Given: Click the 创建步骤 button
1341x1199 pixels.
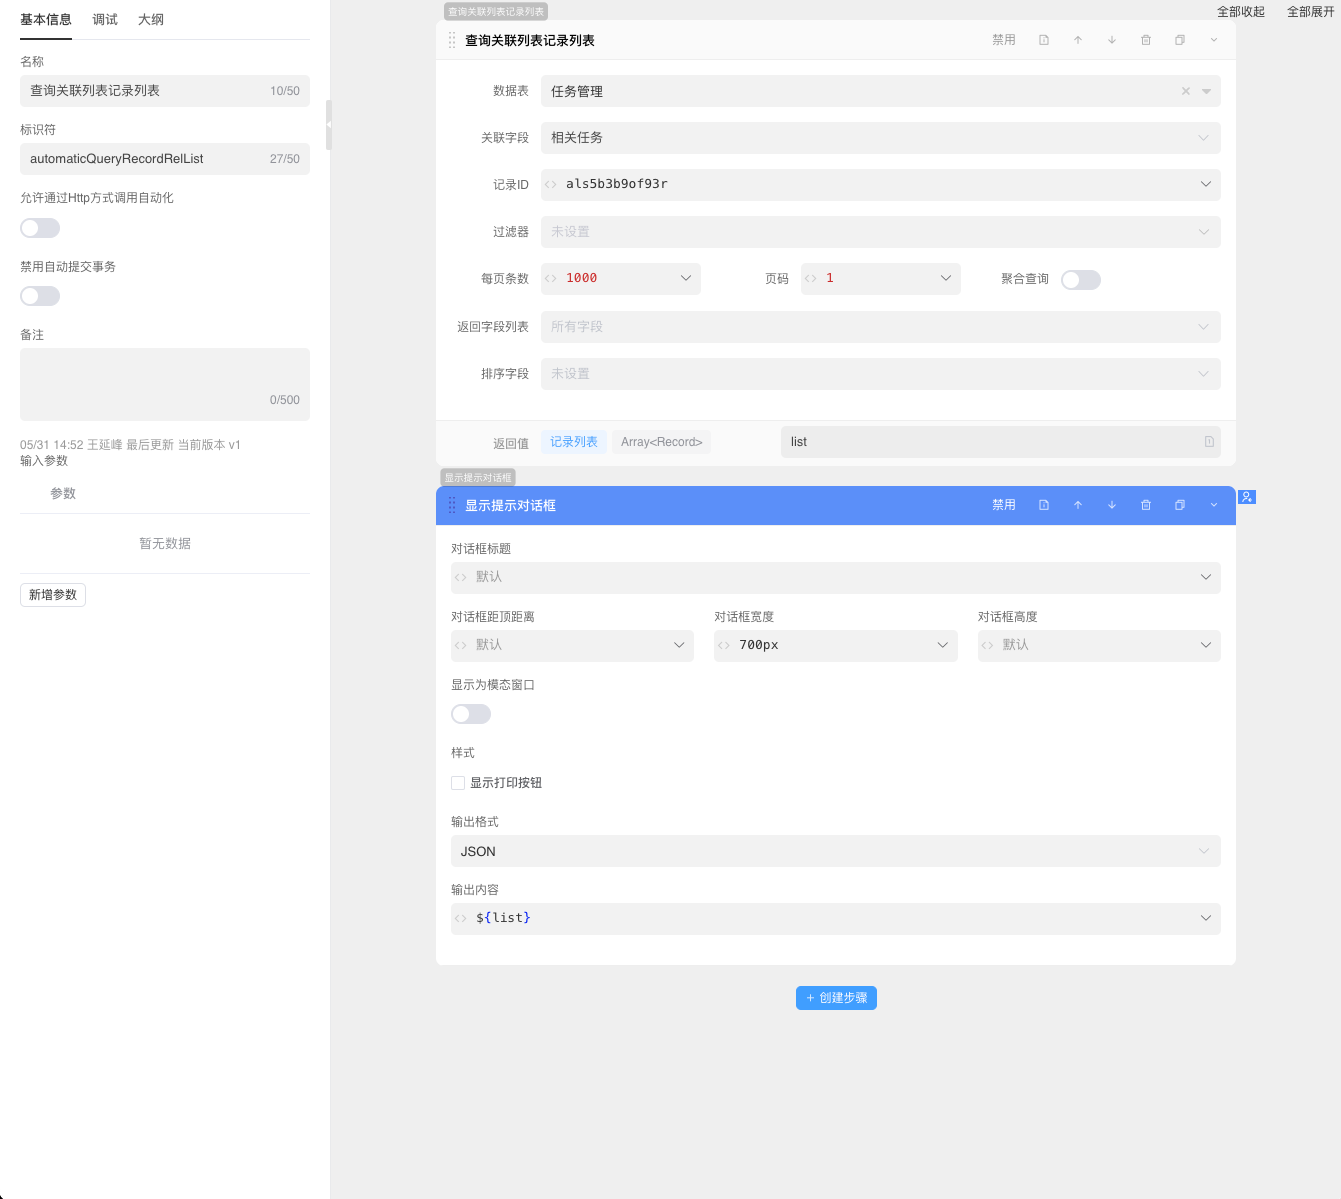Looking at the screenshot, I should (836, 998).
